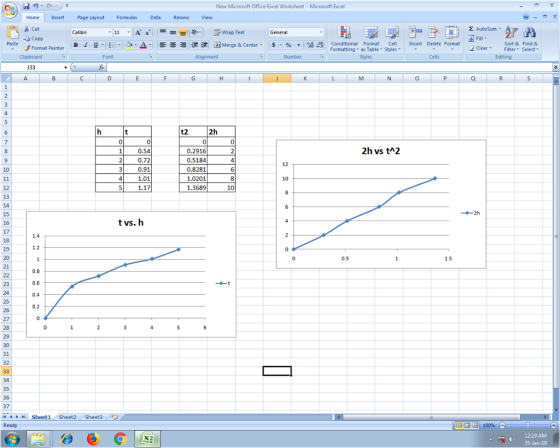
Task: Open Chrome from the taskbar
Action: tap(120, 439)
